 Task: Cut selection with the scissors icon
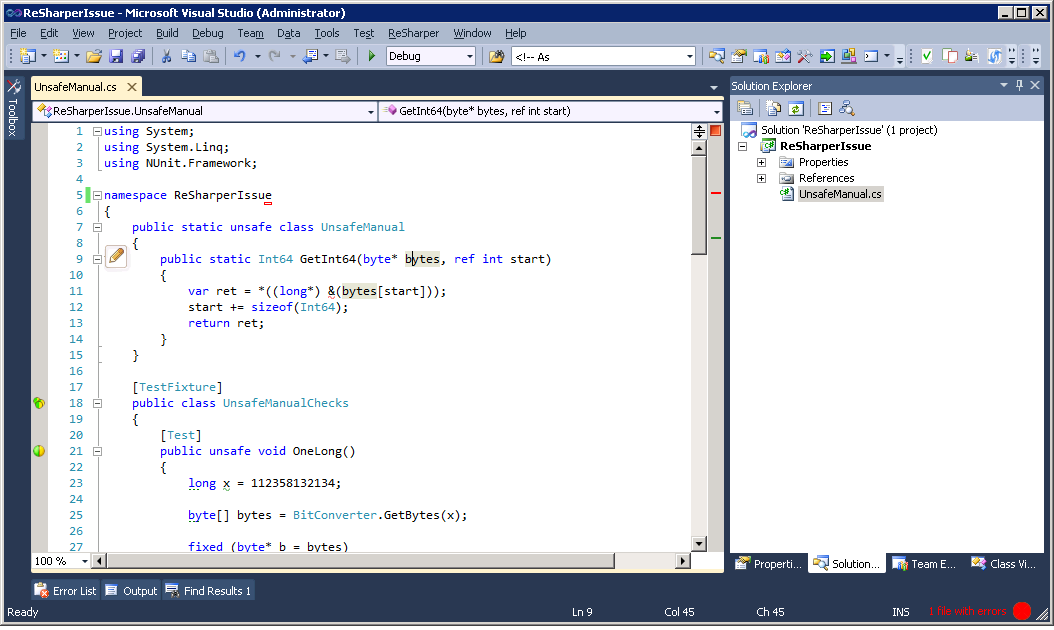[x=166, y=56]
